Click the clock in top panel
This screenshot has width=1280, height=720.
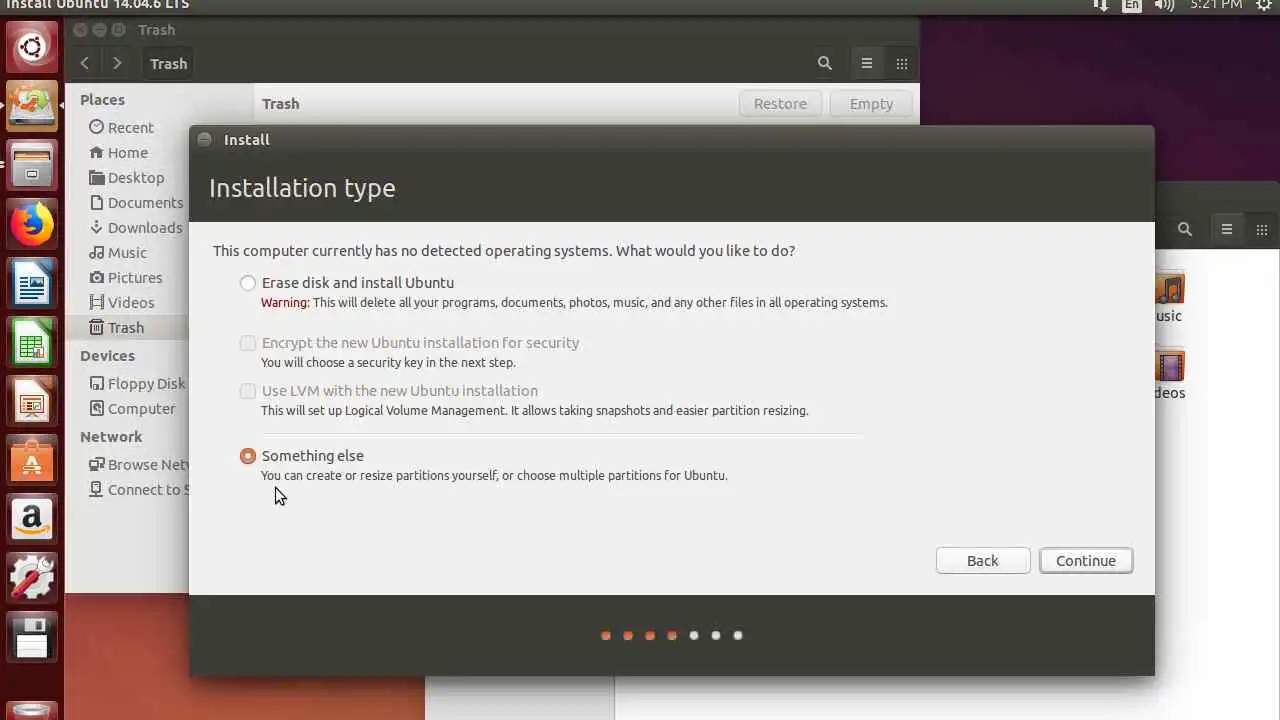[x=1215, y=5]
